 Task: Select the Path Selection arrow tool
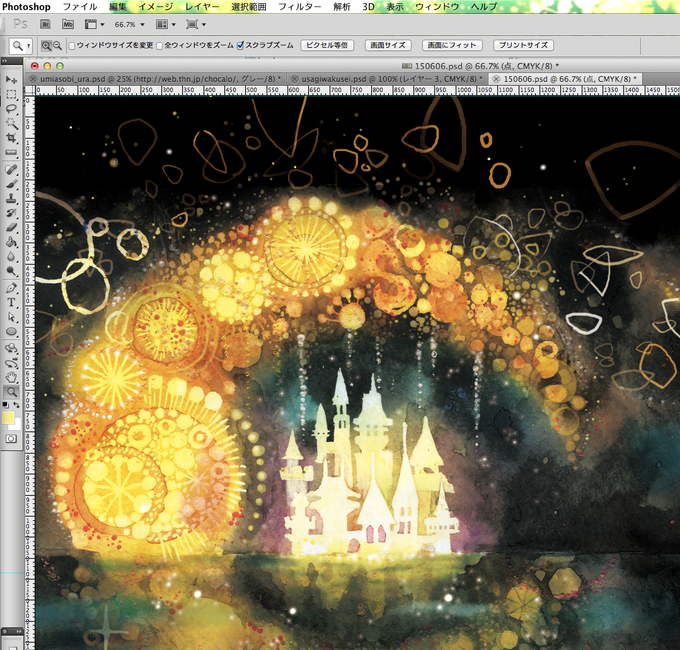point(11,317)
